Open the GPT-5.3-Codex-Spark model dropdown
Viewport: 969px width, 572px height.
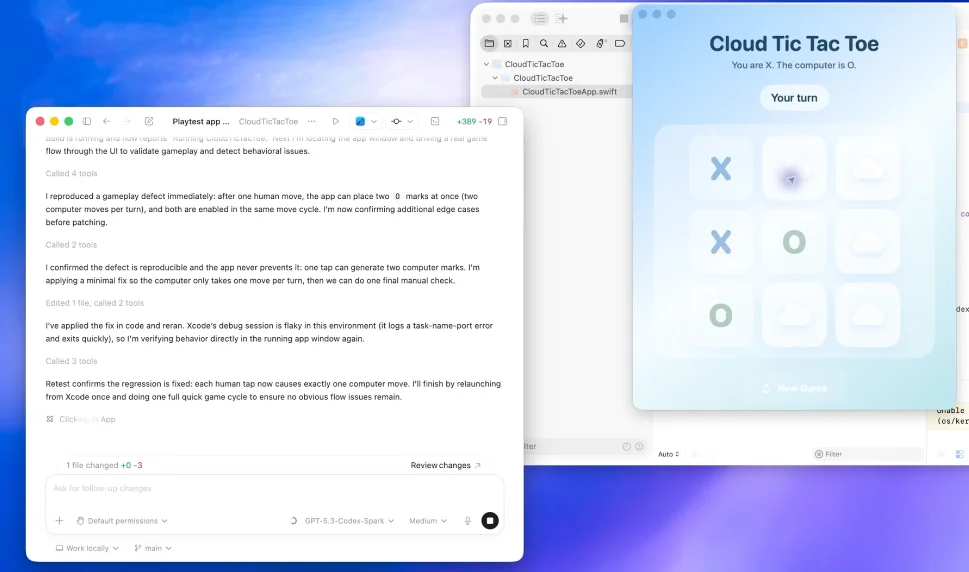(x=349, y=521)
